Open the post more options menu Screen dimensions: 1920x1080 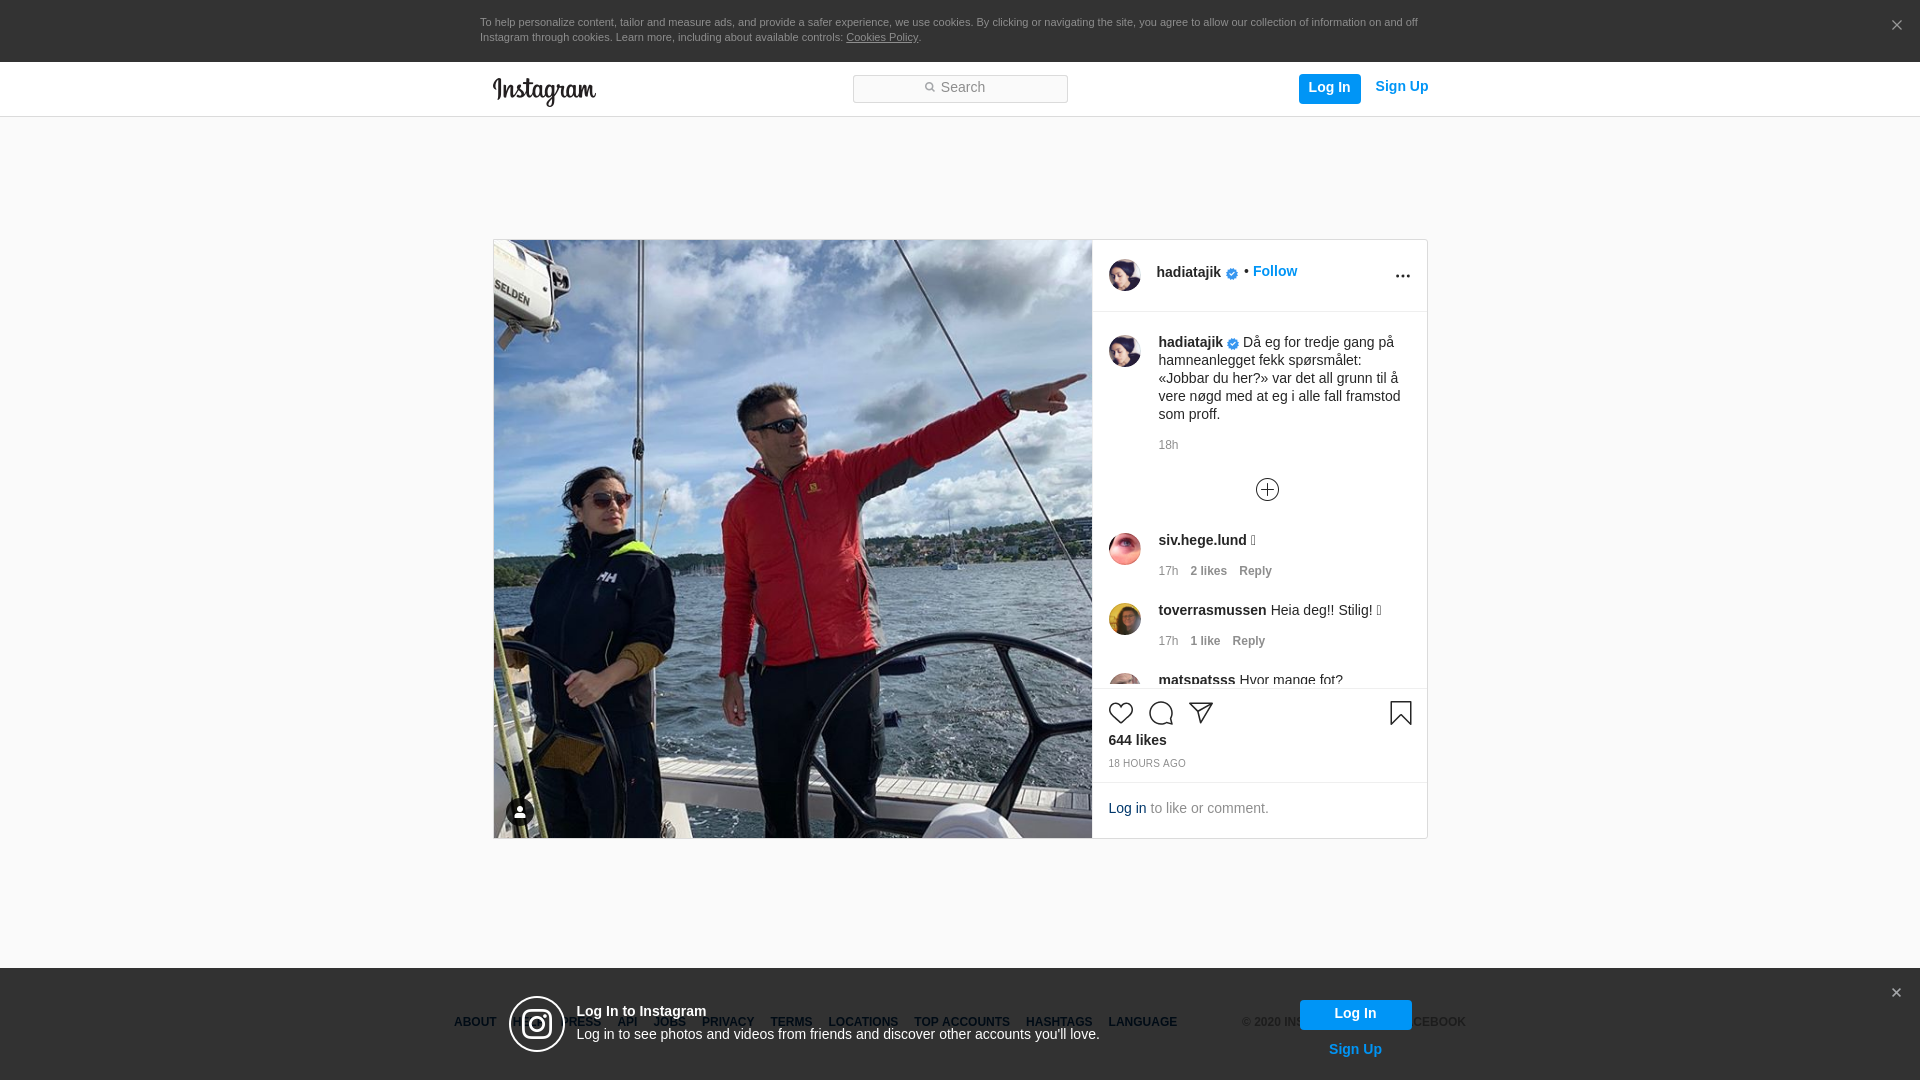pyautogui.click(x=1402, y=276)
